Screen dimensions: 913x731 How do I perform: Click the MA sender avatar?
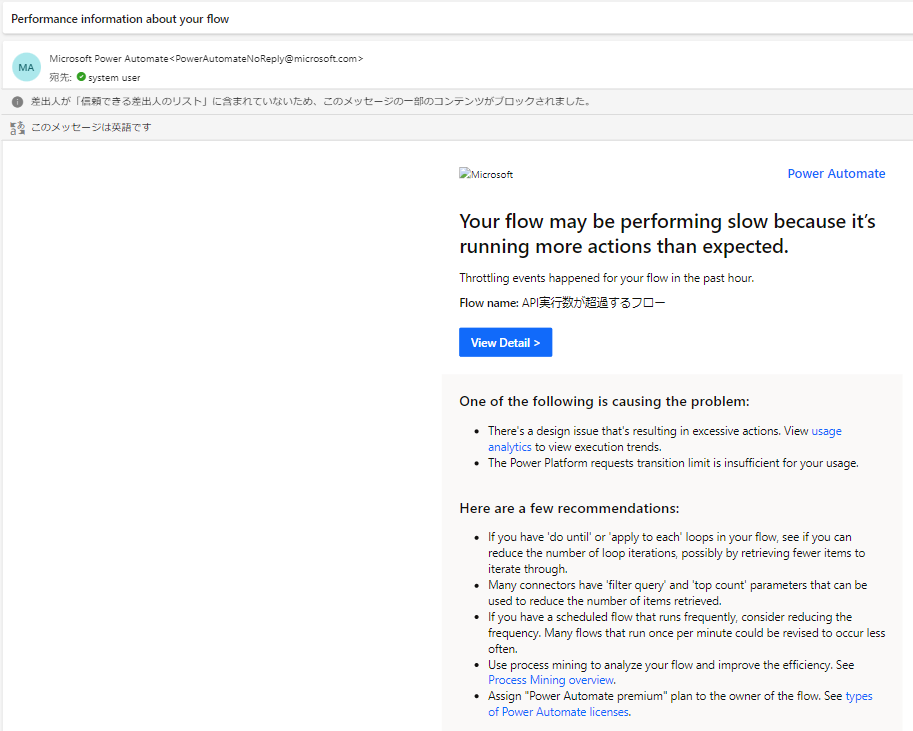coord(26,67)
